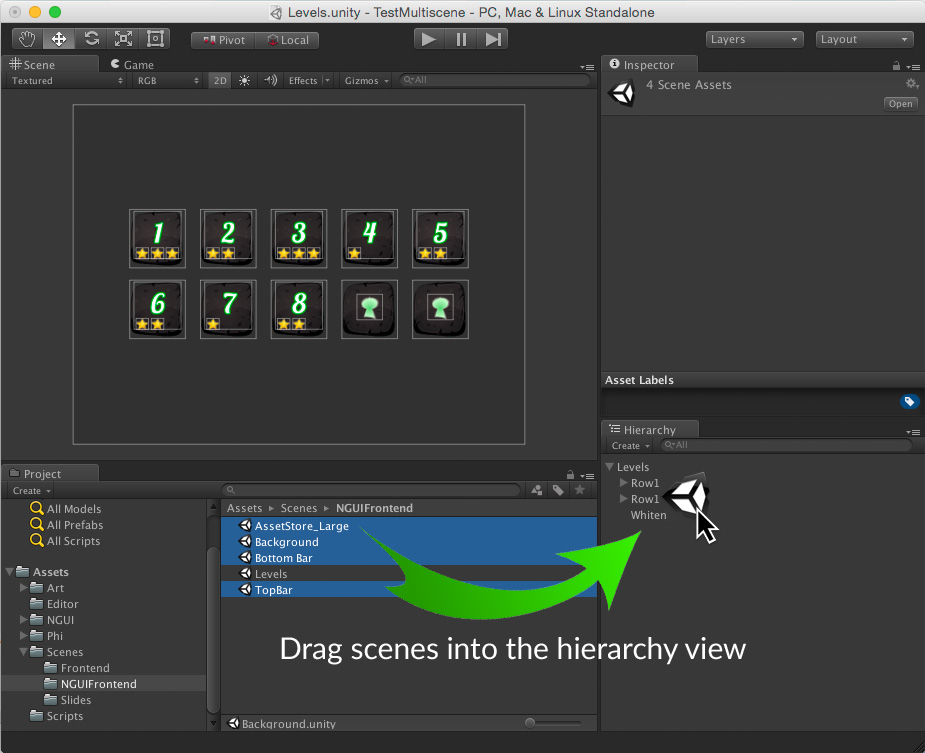Click Assets in the breadcrumb path
Screen dimensions: 925x753
click(x=244, y=508)
